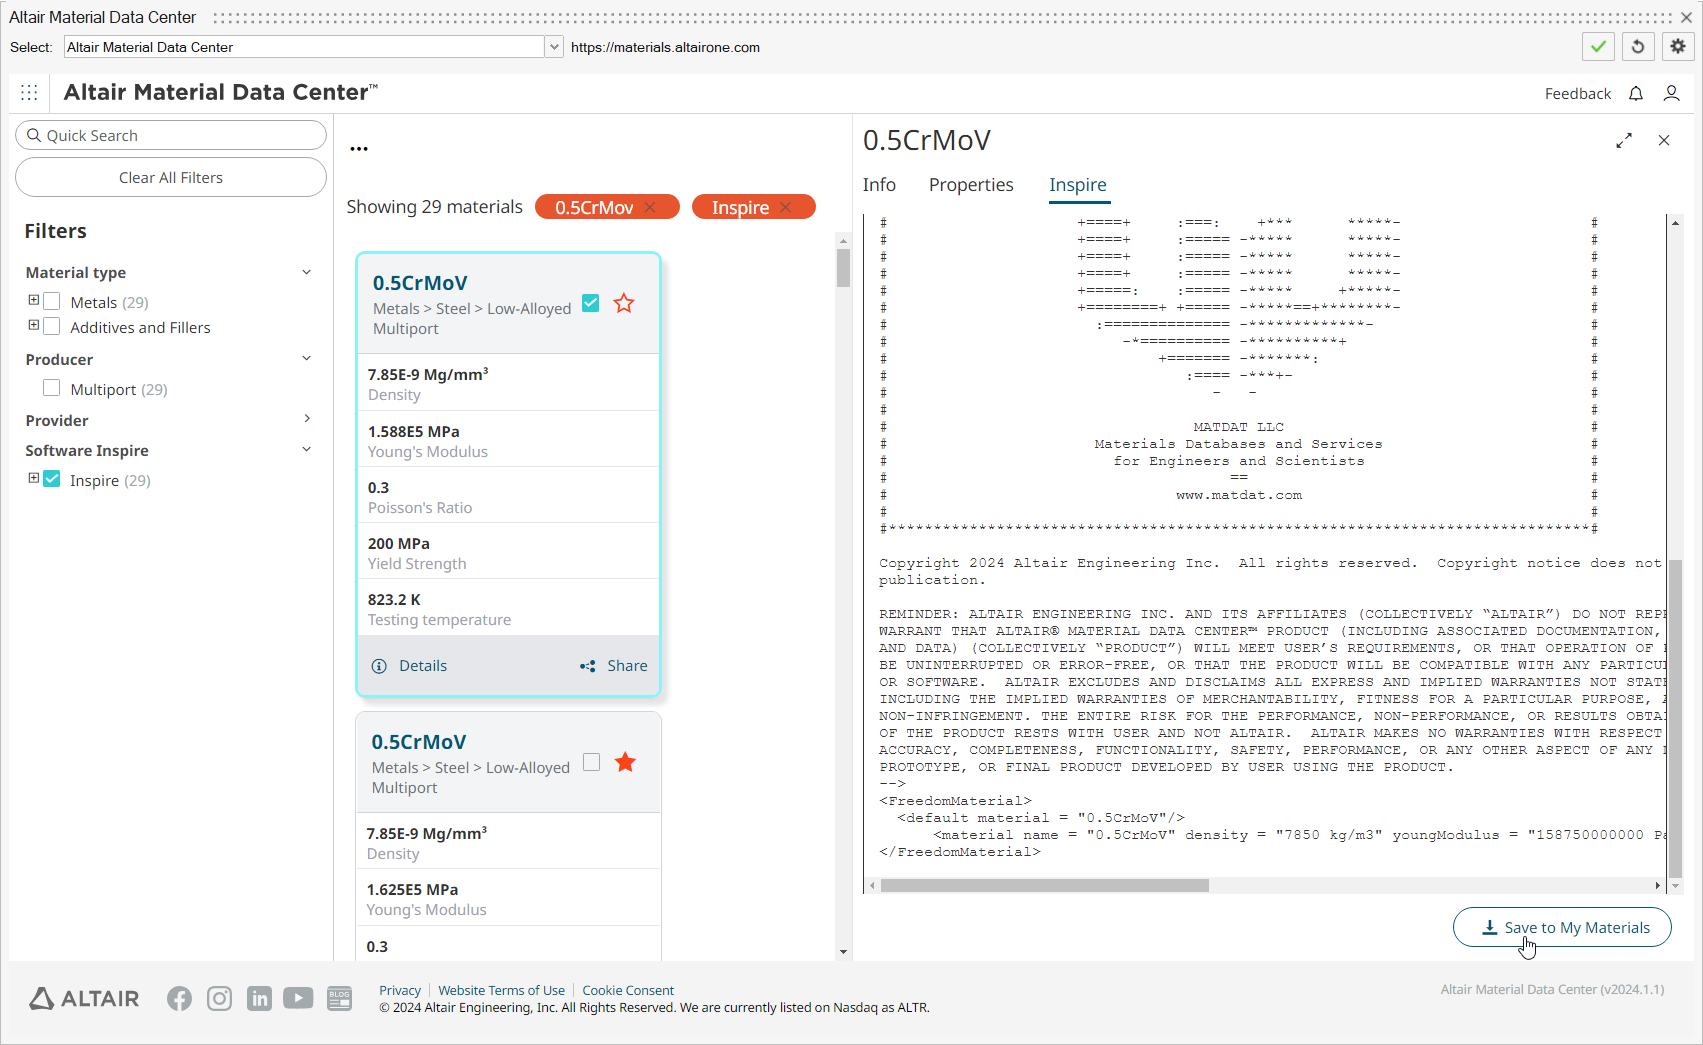Switch to the Info tab

coord(879,185)
